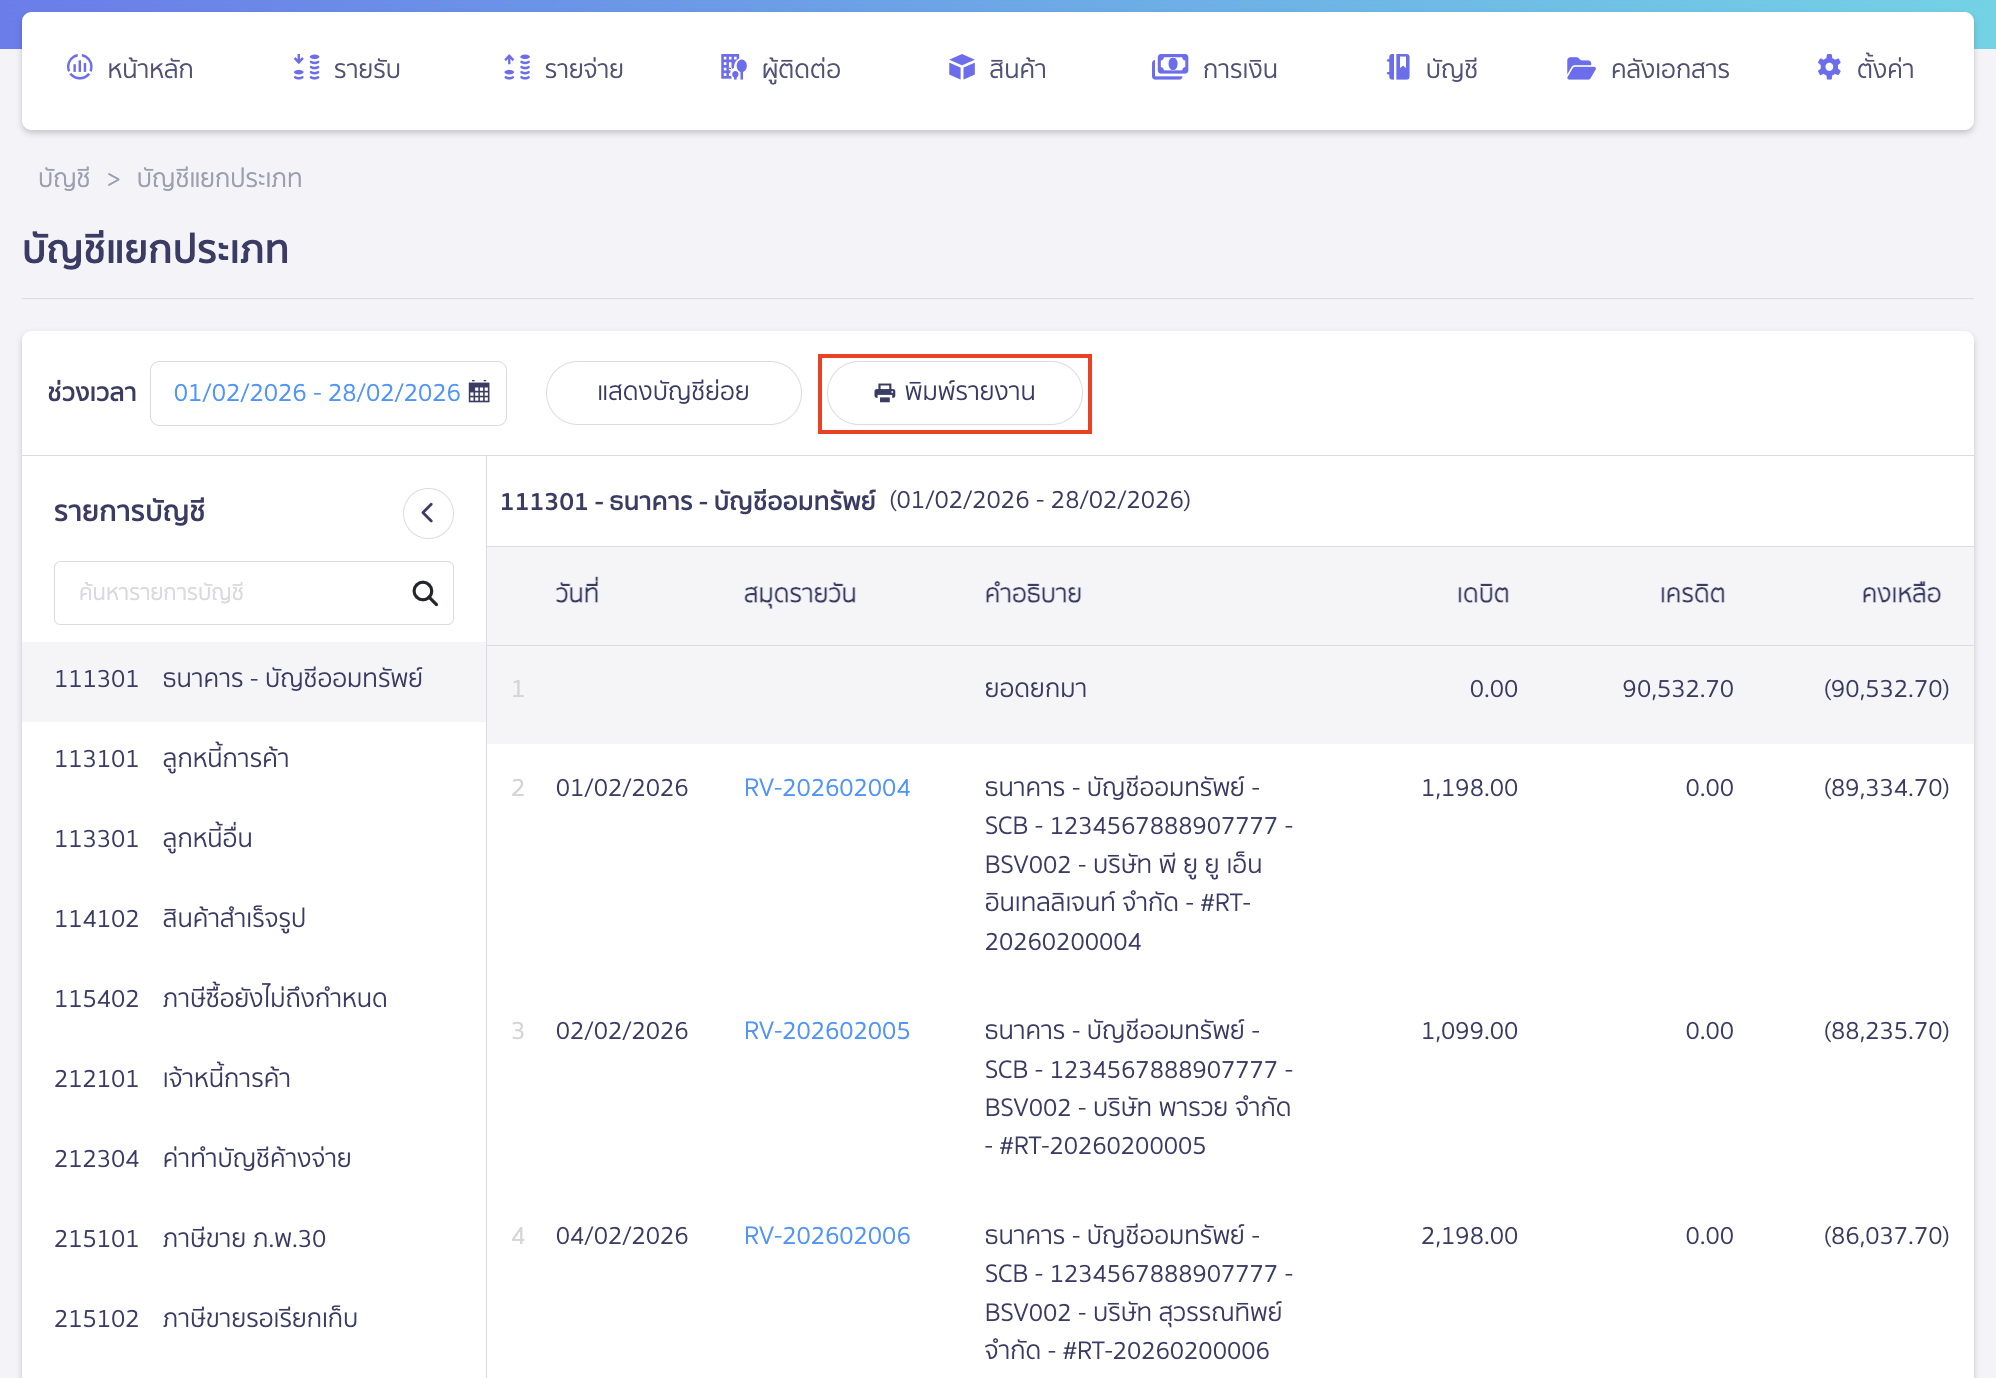Click the พิมพ์รายงาน print report button
Viewport: 1996px width, 1378px height.
955,392
